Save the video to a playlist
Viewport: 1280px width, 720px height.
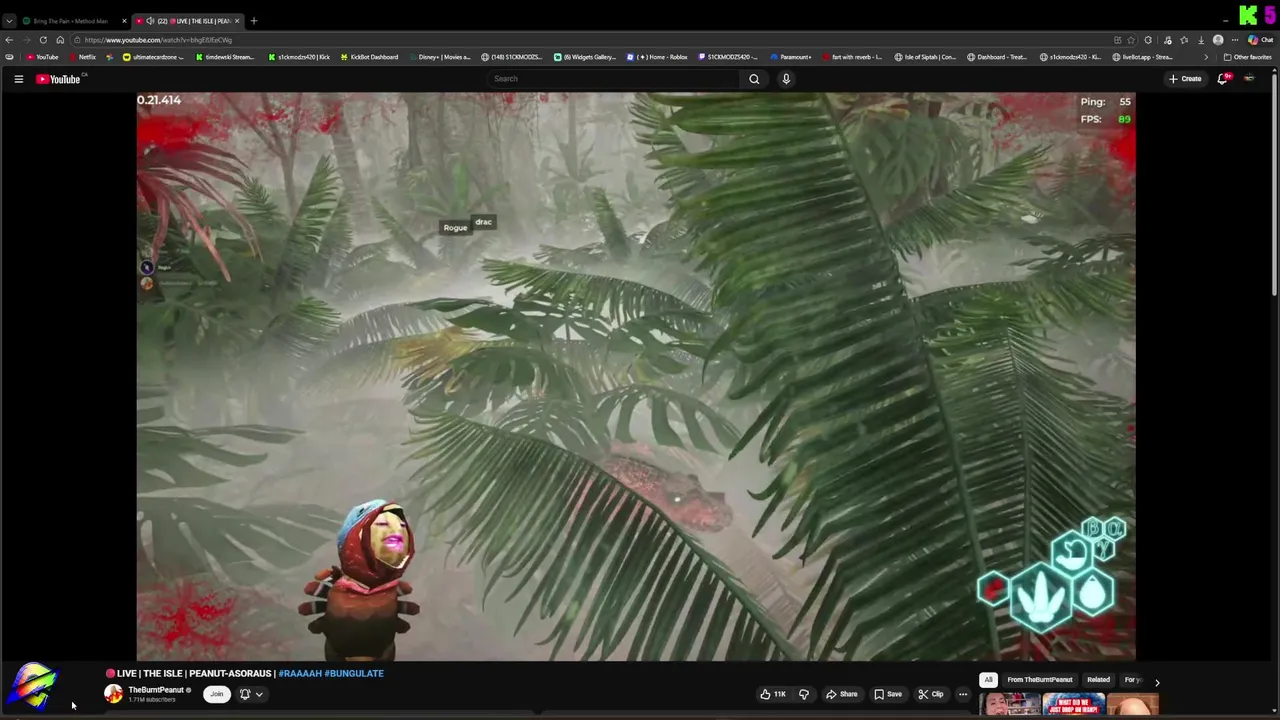pos(887,694)
